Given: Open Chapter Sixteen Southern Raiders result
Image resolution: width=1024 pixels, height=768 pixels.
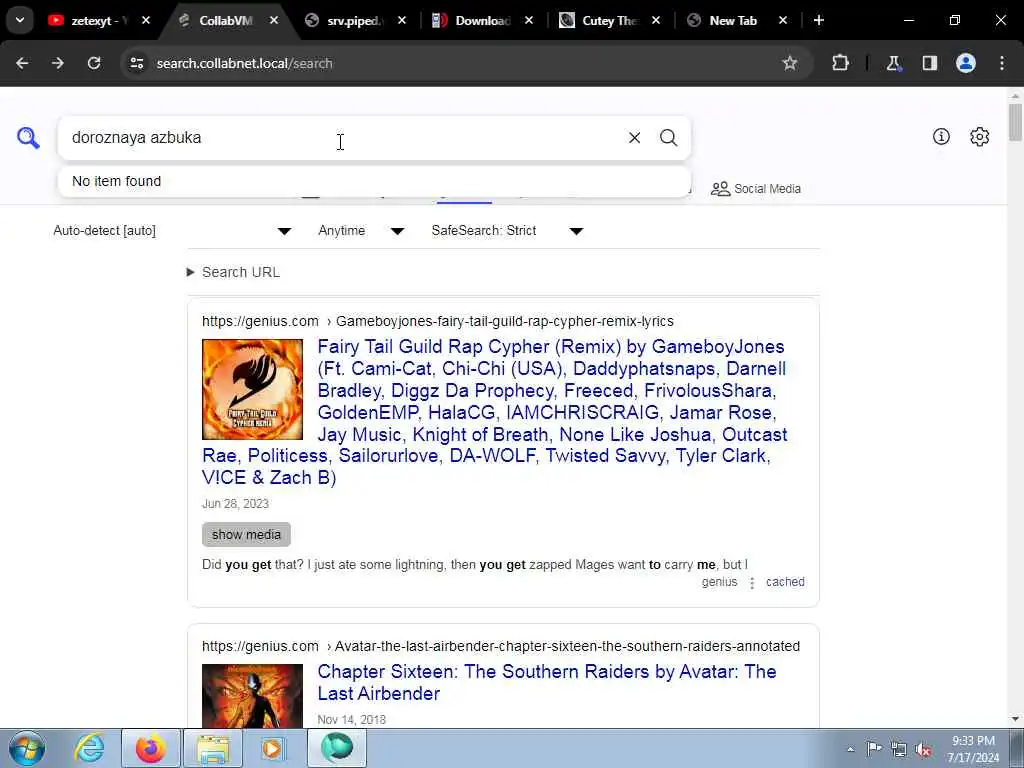Looking at the screenshot, I should 547,682.
